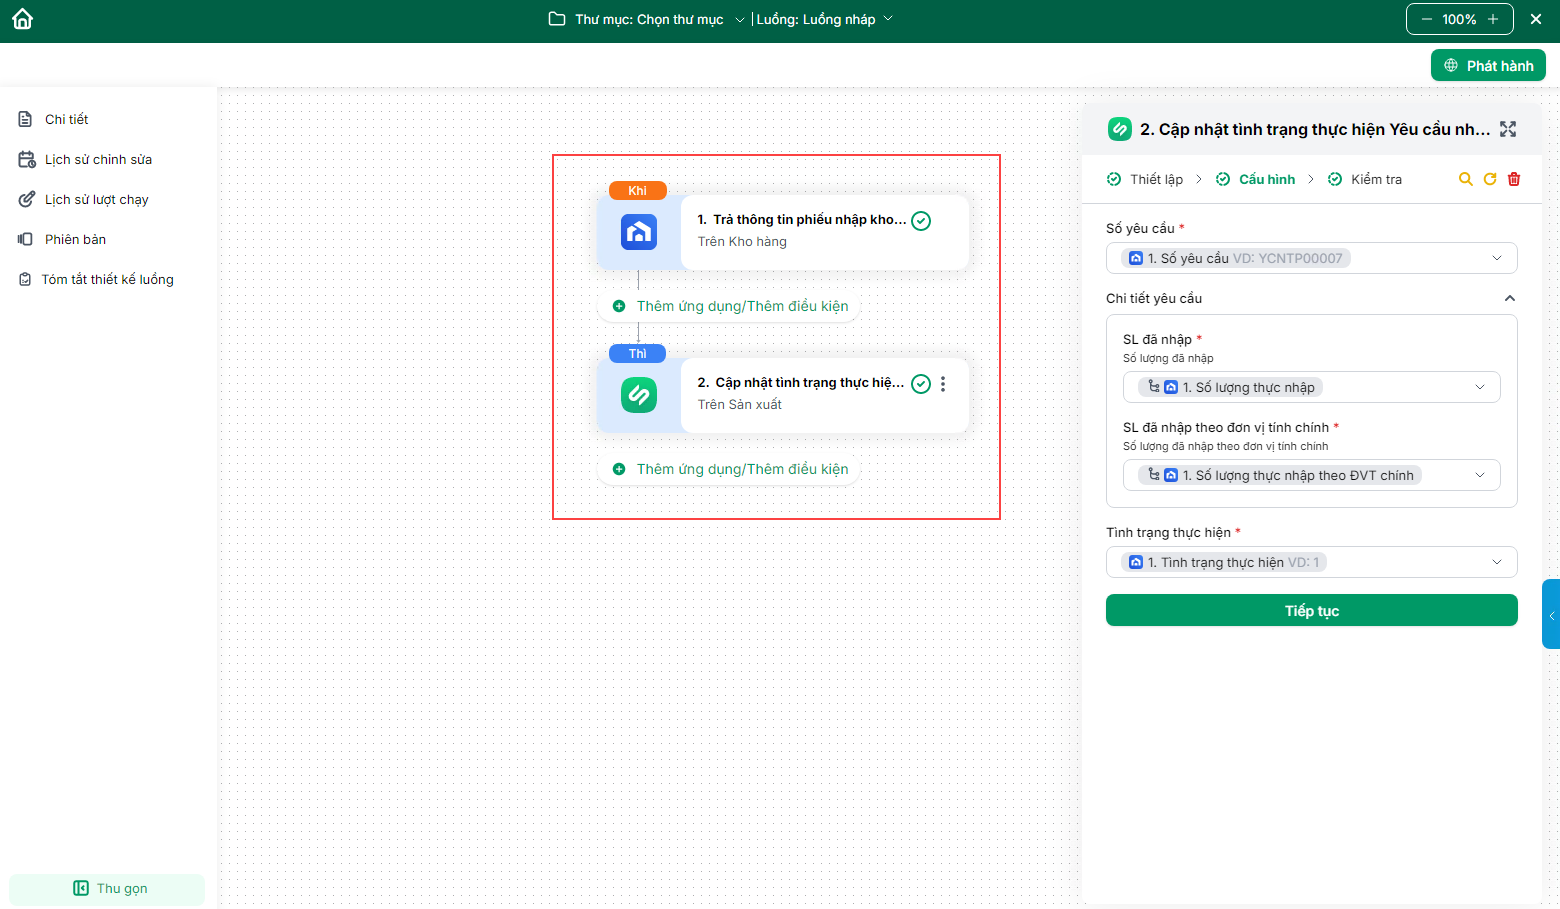Click the Phát hành publish button
The height and width of the screenshot is (909, 1560).
(x=1488, y=65)
